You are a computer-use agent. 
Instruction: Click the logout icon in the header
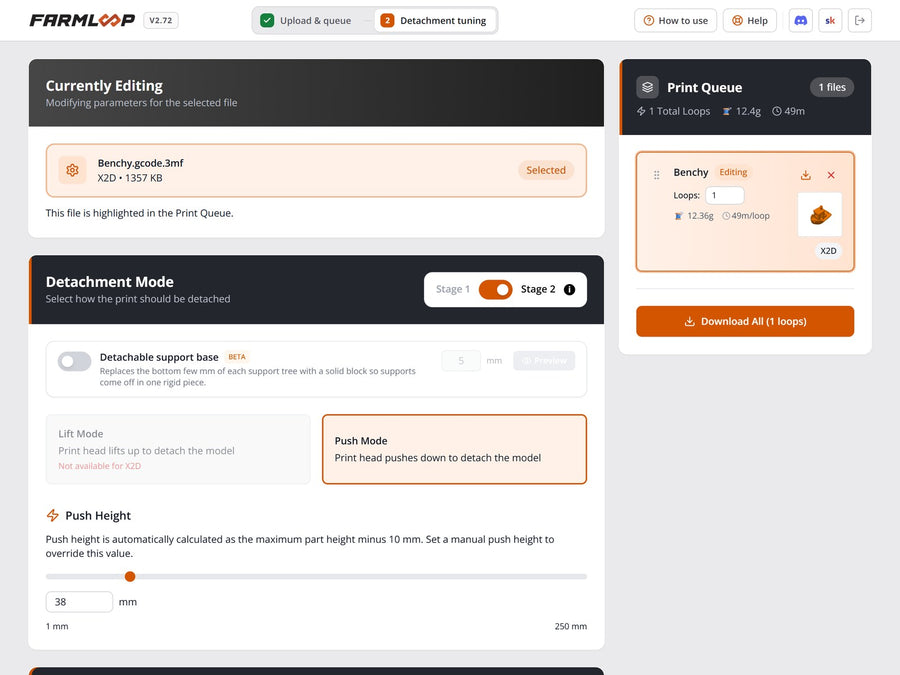(859, 21)
